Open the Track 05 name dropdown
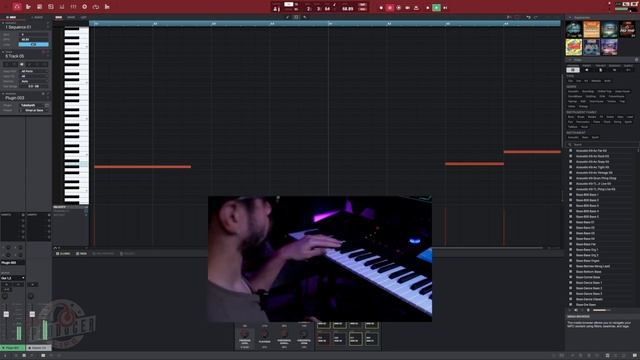Screen dimensions: 640x360 [25, 56]
